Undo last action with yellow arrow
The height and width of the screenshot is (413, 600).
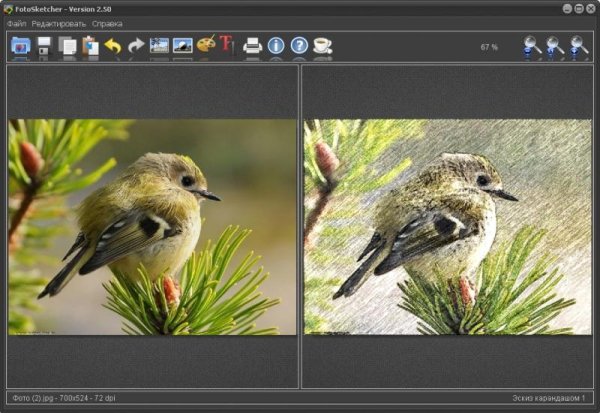(113, 46)
